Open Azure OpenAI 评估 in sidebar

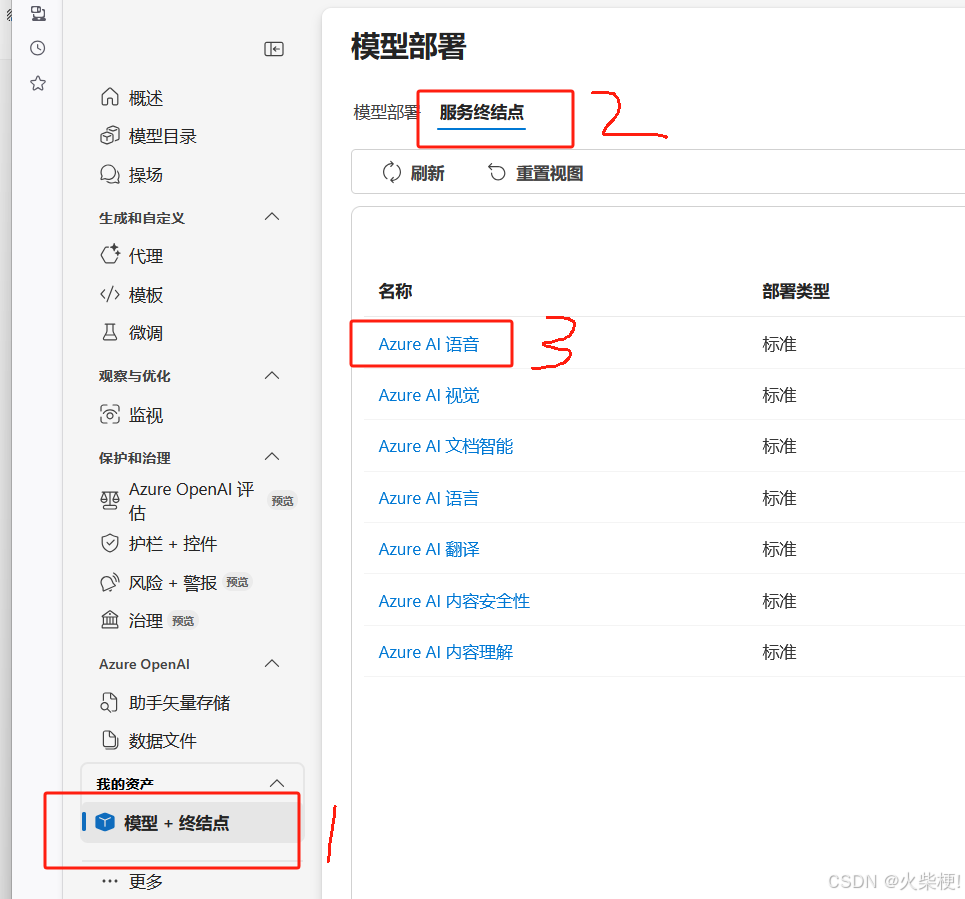tap(191, 500)
